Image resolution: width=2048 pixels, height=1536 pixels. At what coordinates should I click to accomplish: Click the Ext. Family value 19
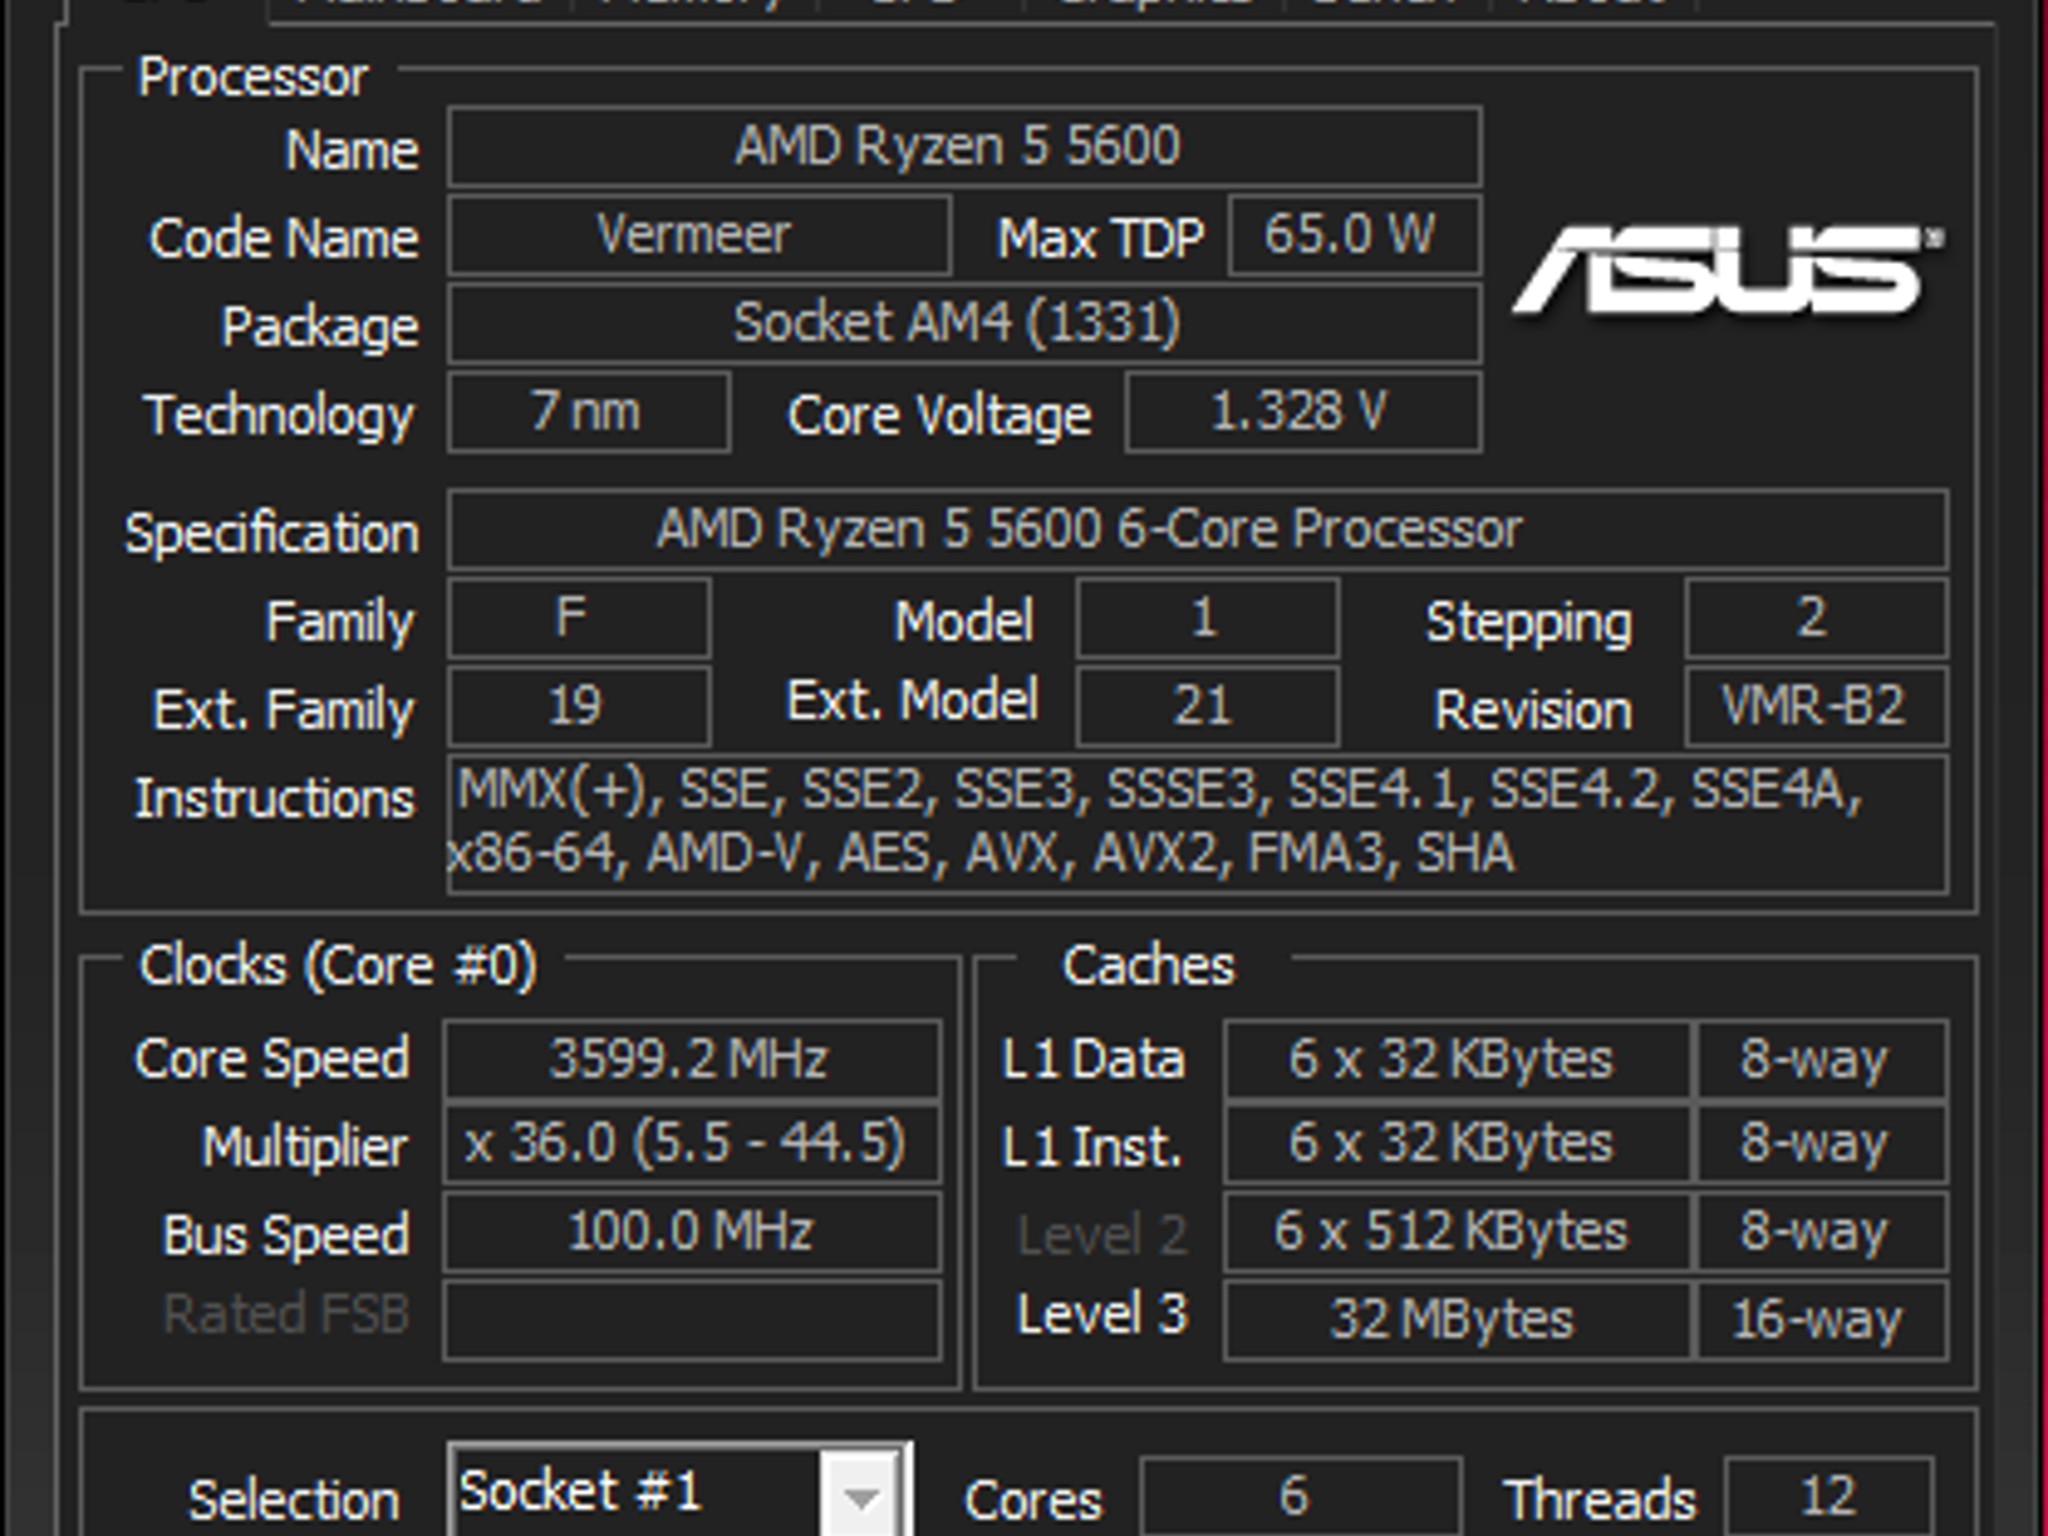pyautogui.click(x=579, y=706)
